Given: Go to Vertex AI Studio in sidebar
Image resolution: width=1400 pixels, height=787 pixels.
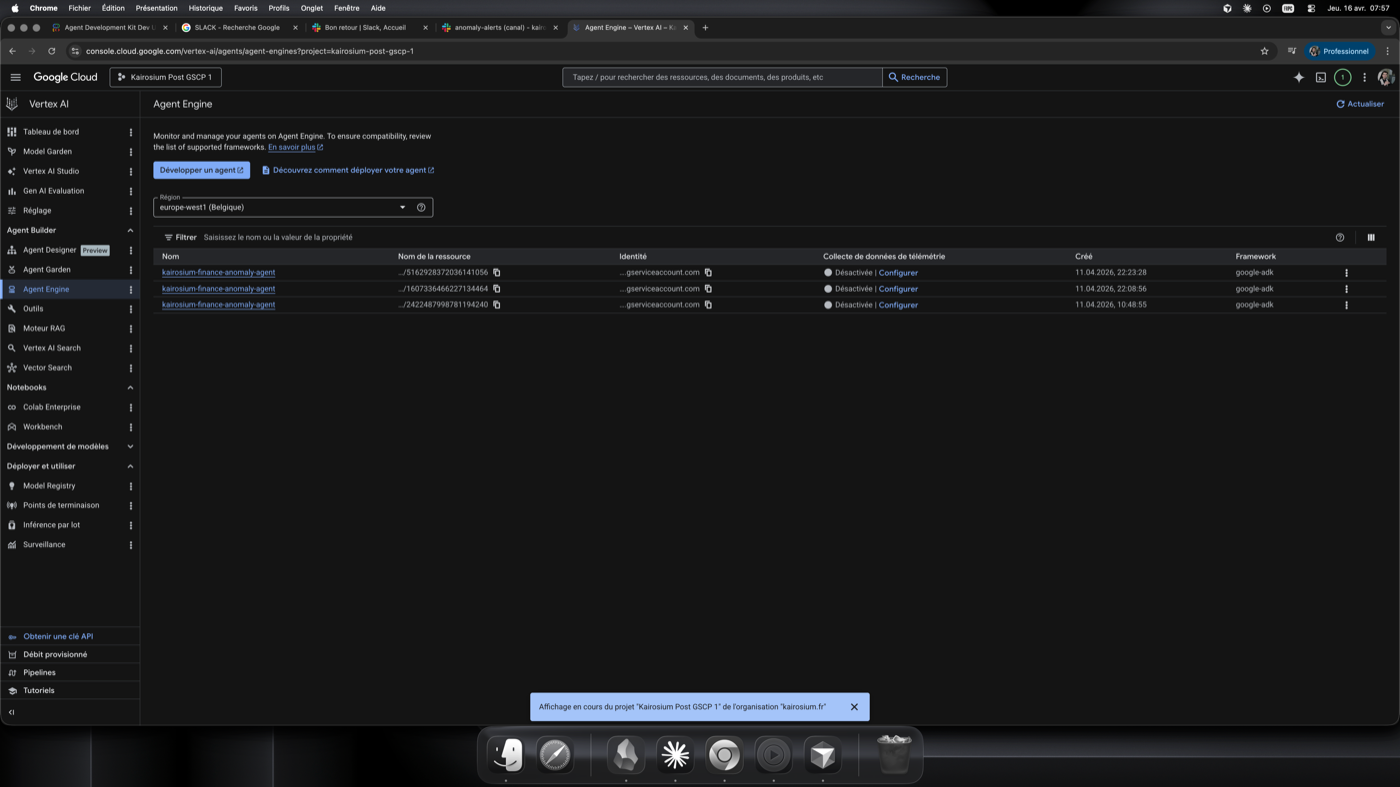Looking at the screenshot, I should (x=51, y=171).
